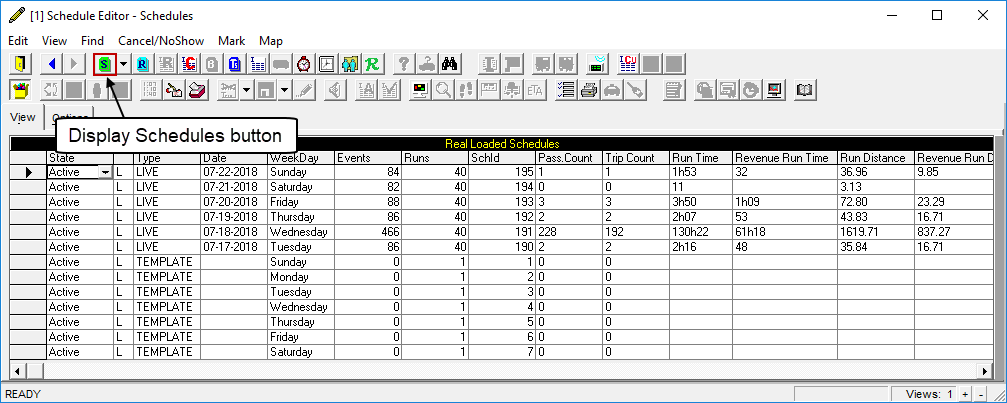This screenshot has width=1007, height=403.
Task: Click the green italic R icon
Action: [372, 64]
